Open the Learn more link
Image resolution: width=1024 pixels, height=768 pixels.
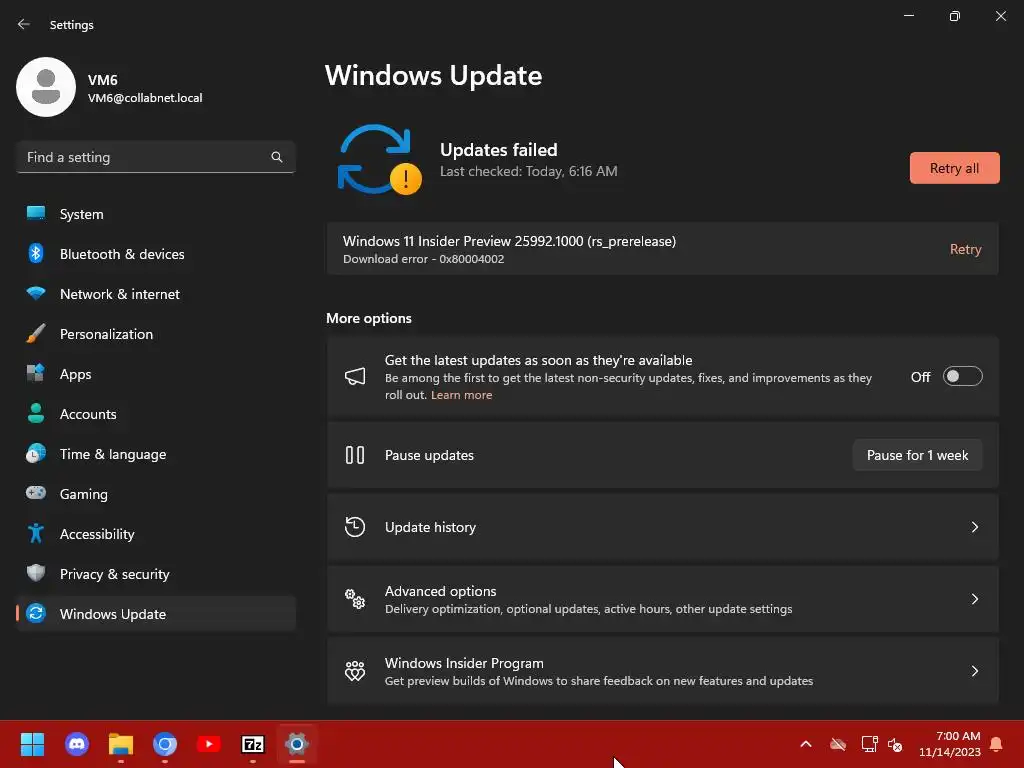tap(461, 394)
